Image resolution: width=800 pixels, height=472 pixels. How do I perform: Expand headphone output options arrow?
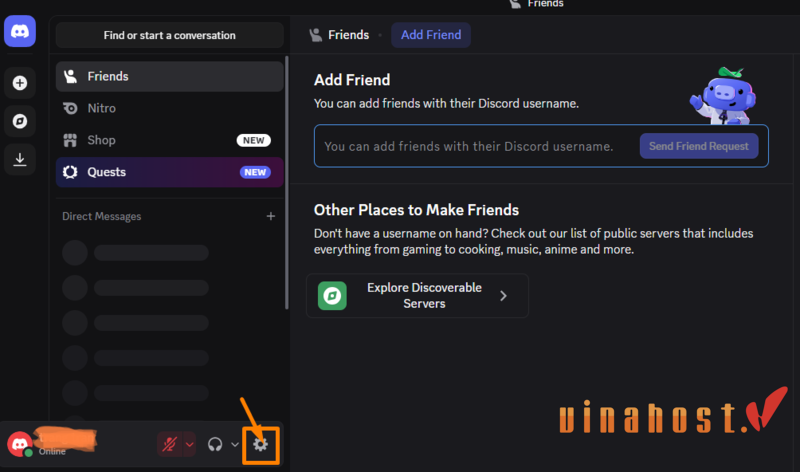(235, 444)
